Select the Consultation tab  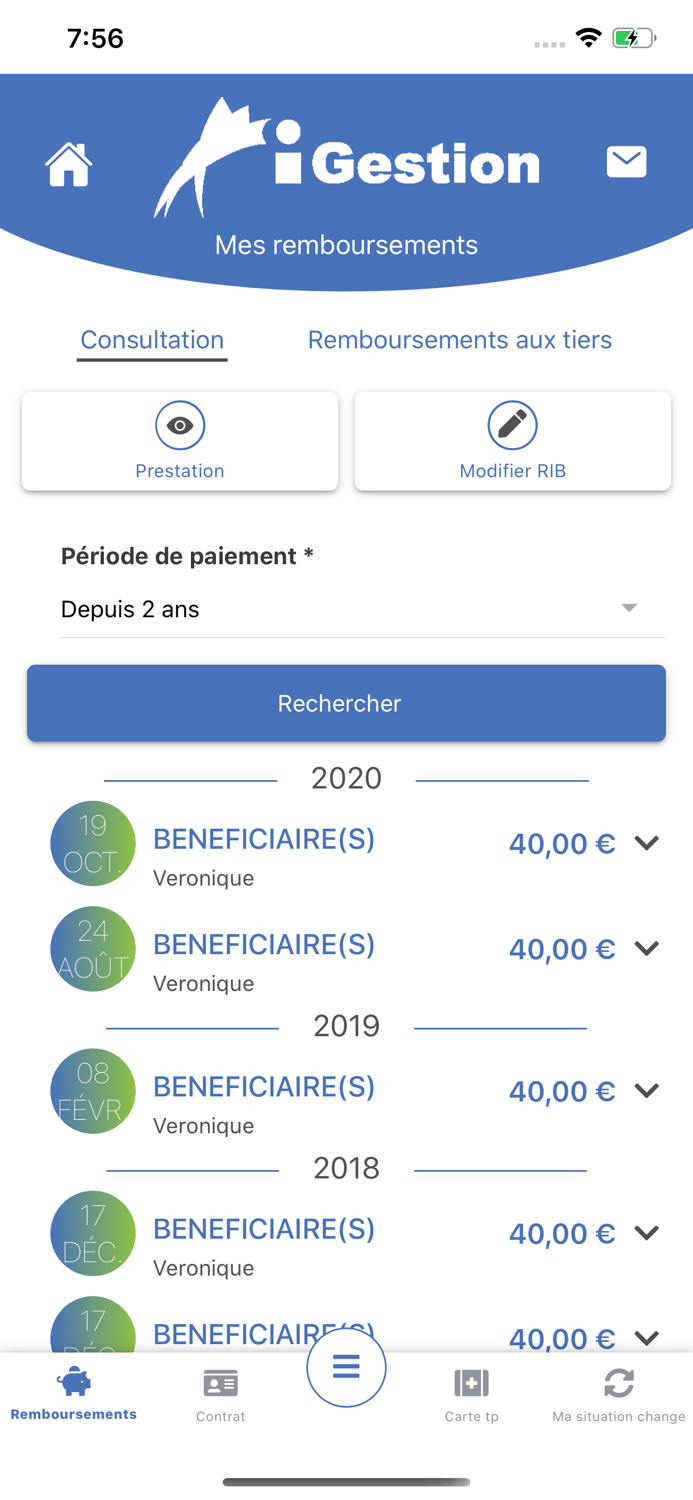[x=151, y=340]
